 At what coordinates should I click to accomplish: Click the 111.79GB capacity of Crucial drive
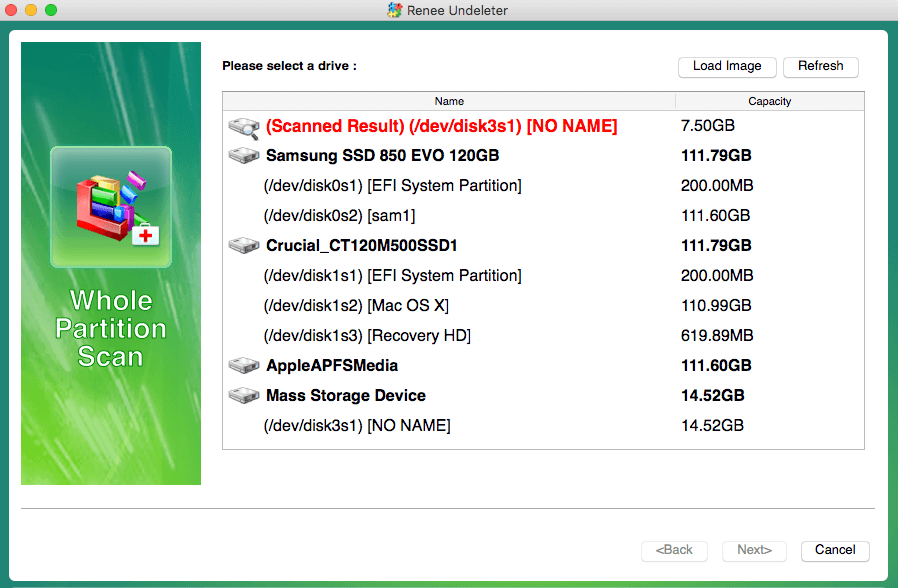(x=716, y=245)
